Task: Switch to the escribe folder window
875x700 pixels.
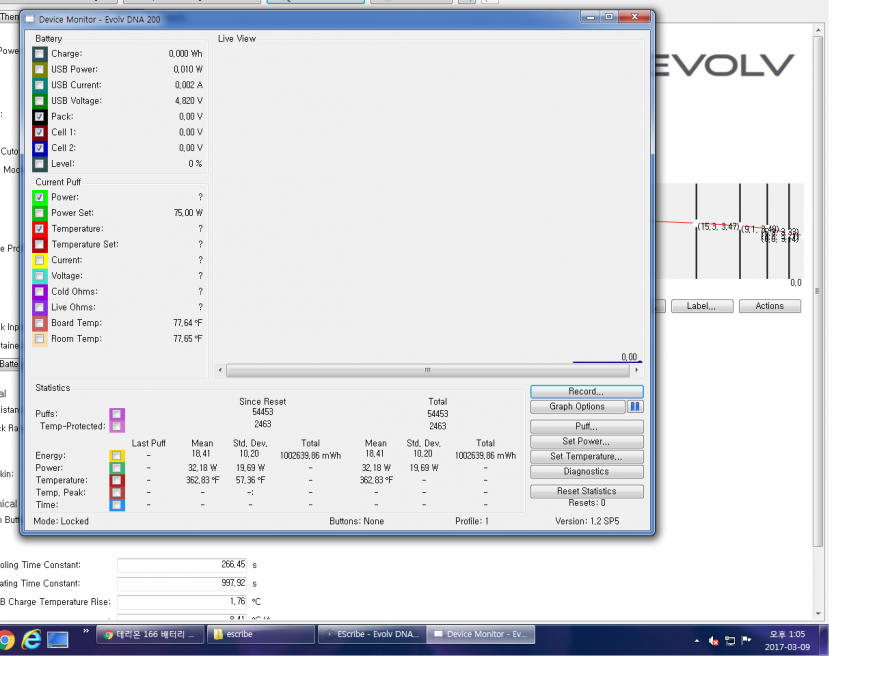Action: [261, 635]
